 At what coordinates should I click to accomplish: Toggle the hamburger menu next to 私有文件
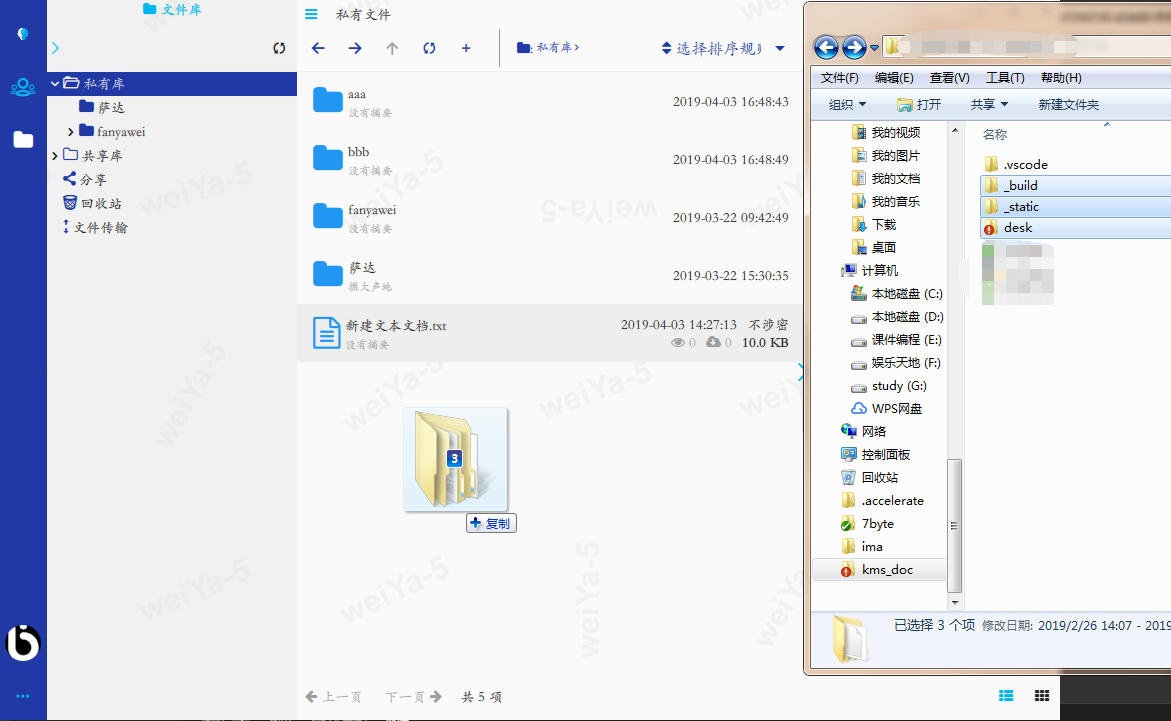pos(311,14)
